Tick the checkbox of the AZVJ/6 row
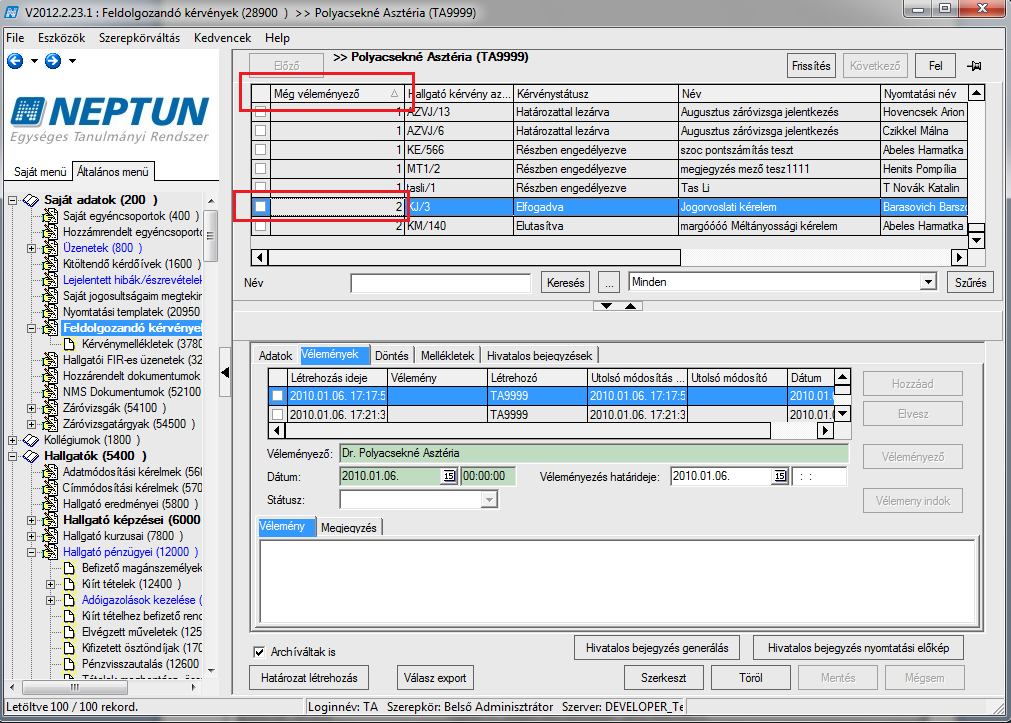Viewport: 1011px width, 723px height. coord(260,130)
